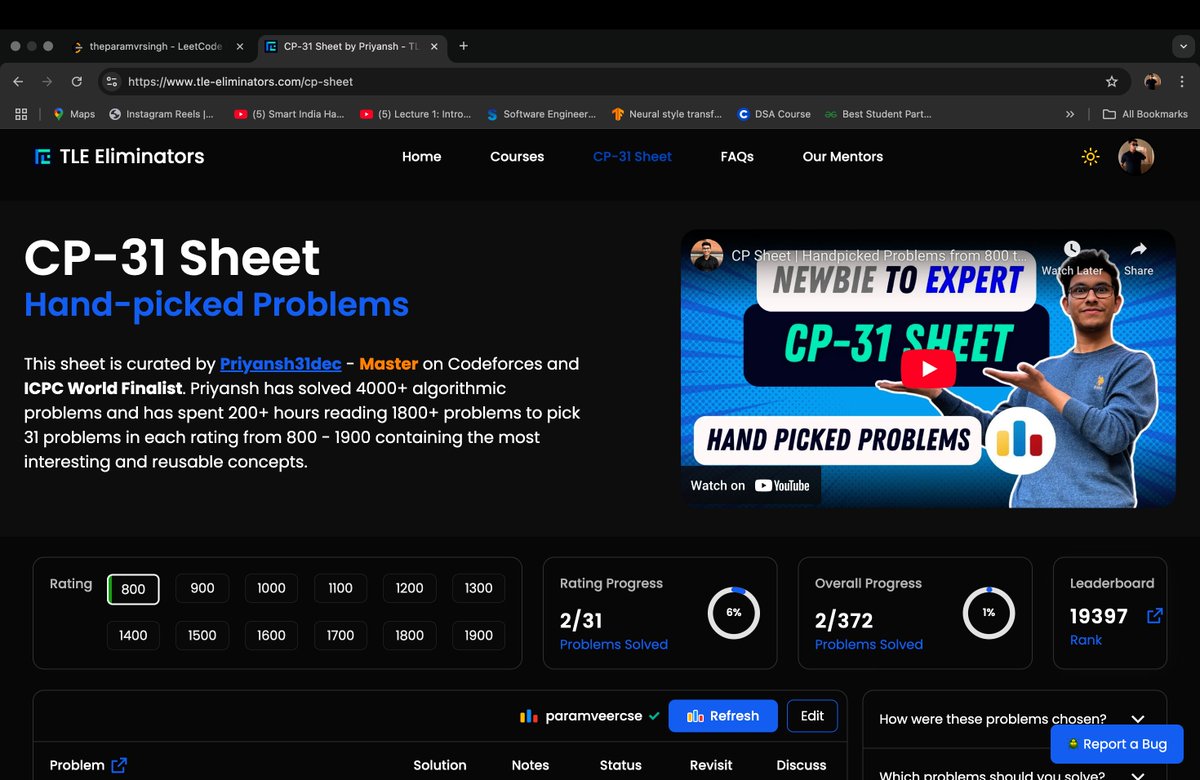Image resolution: width=1200 pixels, height=780 pixels.
Task: Click the blue Refresh button
Action: (722, 715)
